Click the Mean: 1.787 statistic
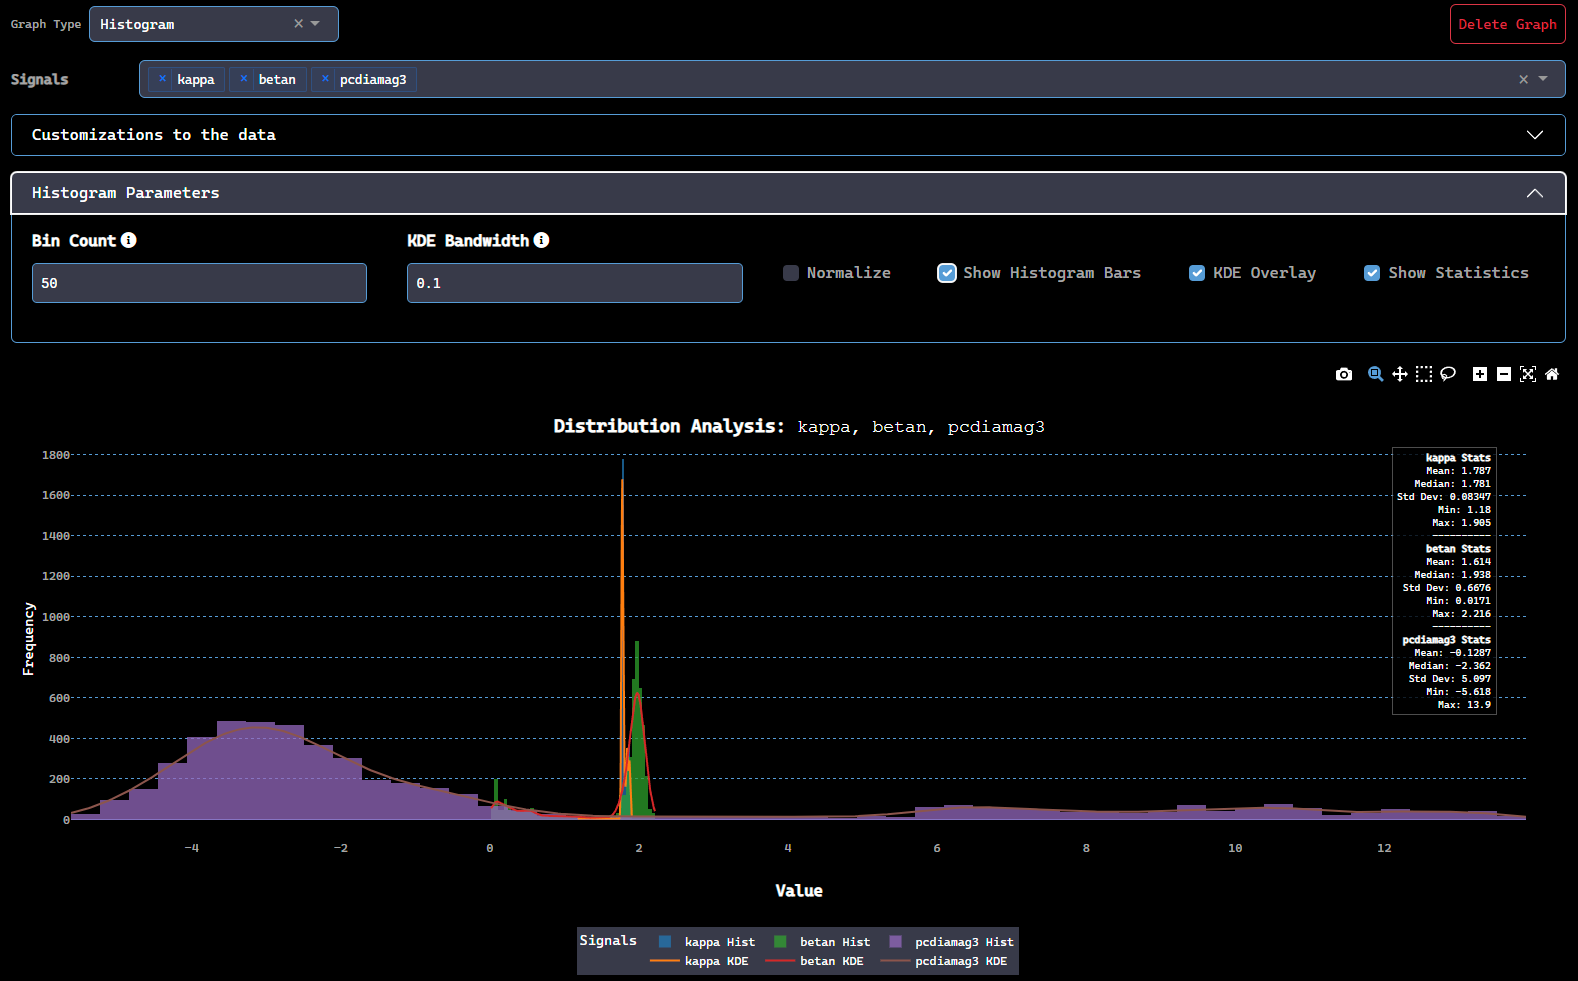The width and height of the screenshot is (1578, 981). (1458, 471)
